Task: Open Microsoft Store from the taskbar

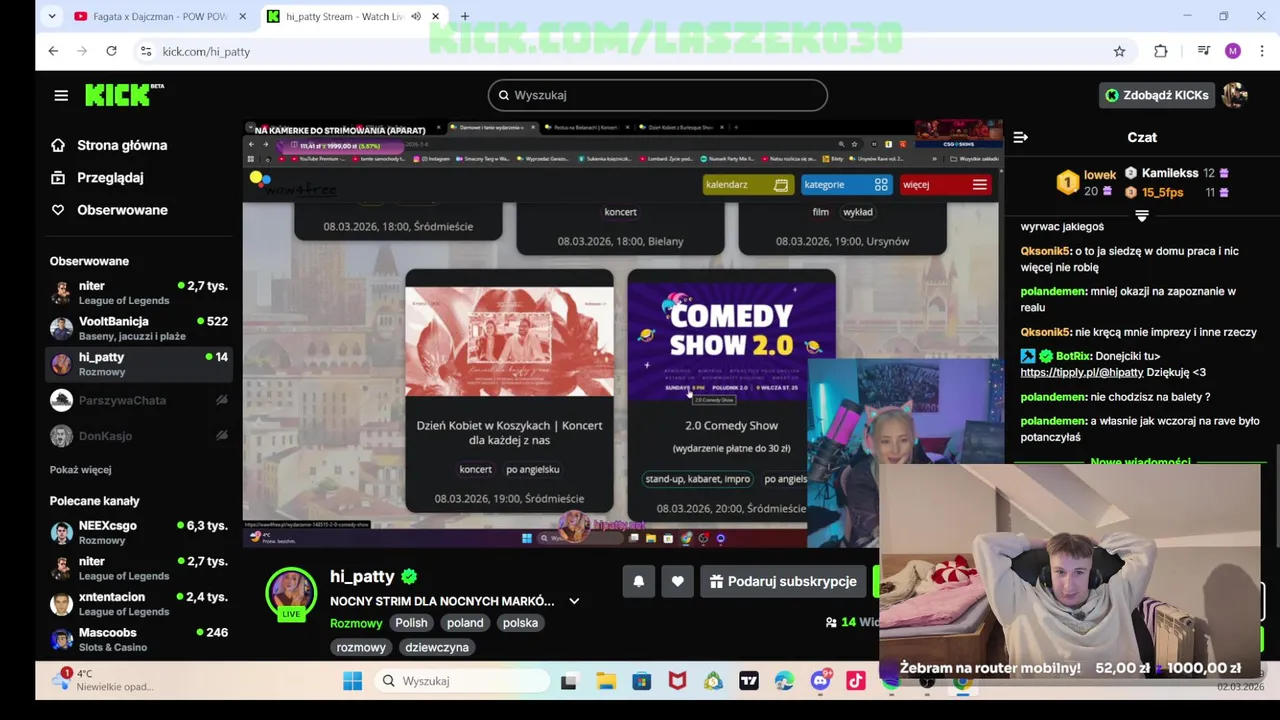Action: (x=641, y=681)
